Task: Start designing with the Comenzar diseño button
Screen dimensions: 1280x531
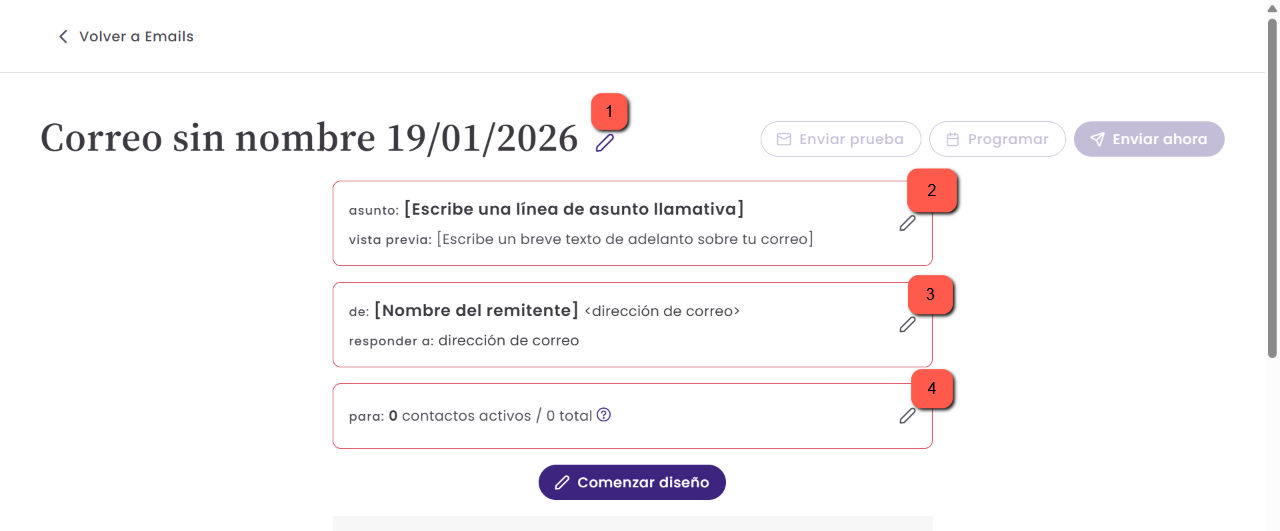Action: (632, 482)
